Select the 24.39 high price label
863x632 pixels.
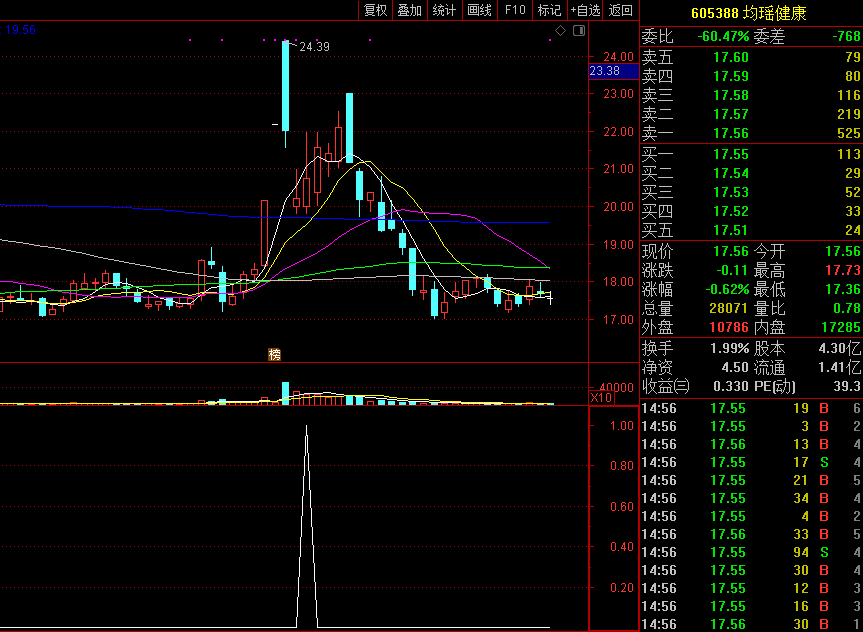[x=314, y=47]
